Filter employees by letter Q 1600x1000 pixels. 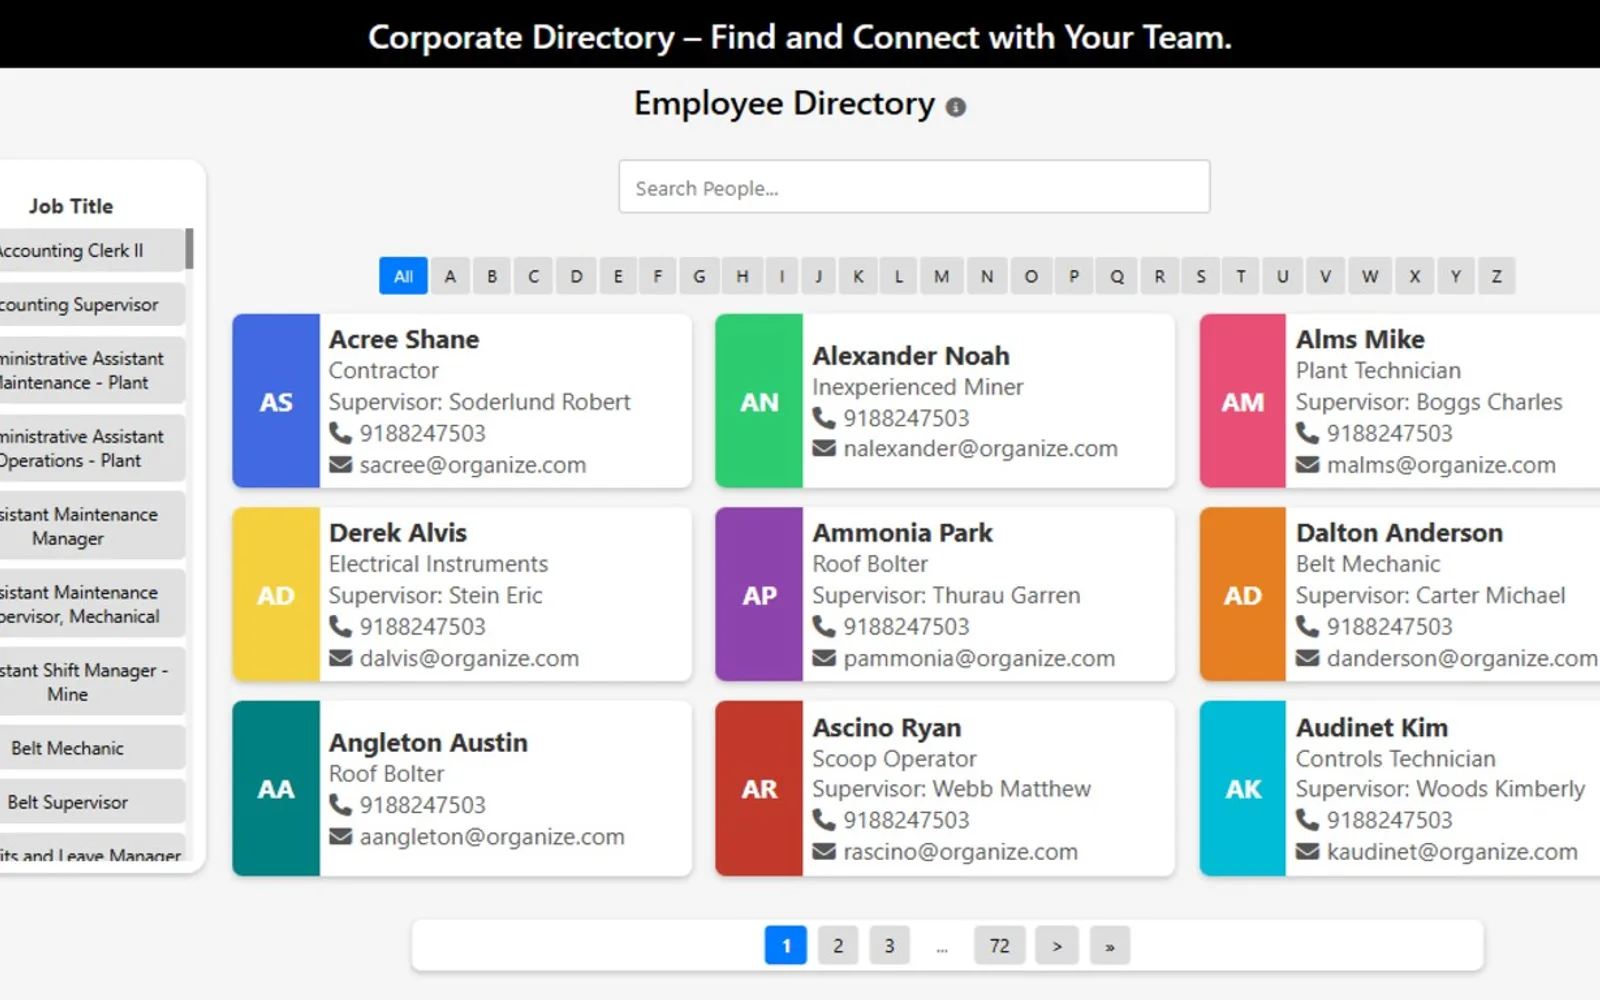[x=1116, y=276]
